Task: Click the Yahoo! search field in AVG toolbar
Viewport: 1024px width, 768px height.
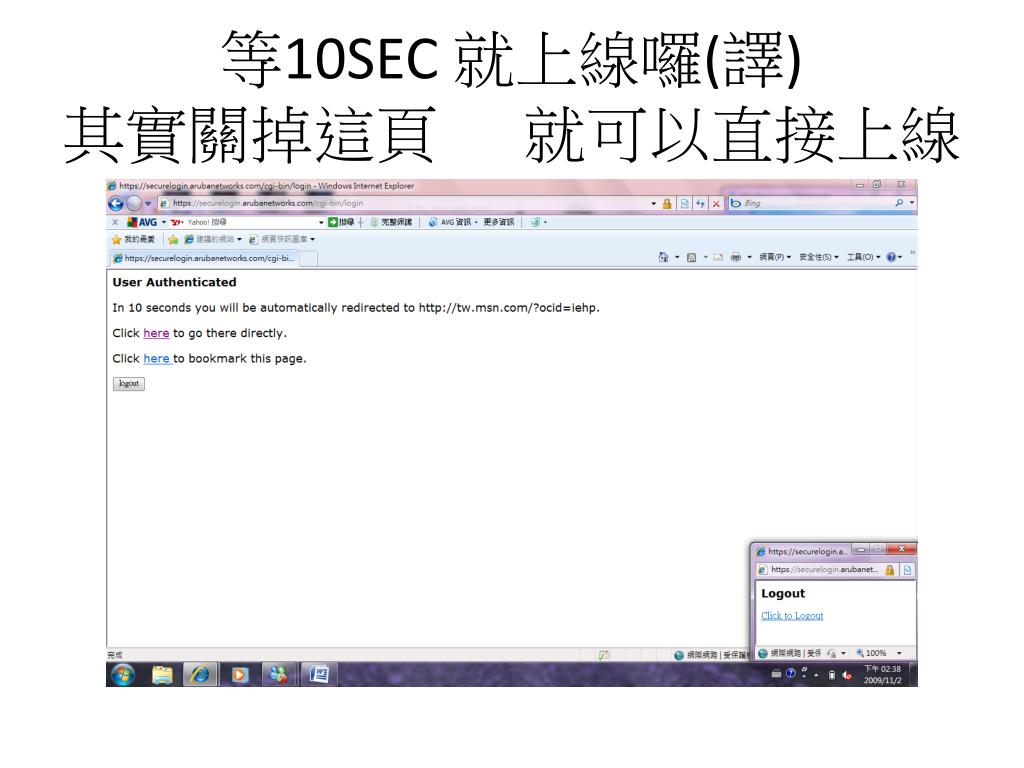Action: [x=251, y=222]
